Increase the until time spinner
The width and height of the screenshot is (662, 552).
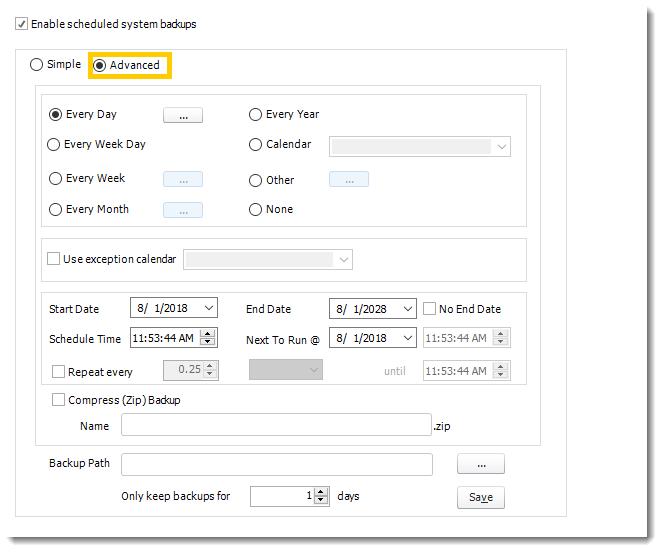point(501,366)
